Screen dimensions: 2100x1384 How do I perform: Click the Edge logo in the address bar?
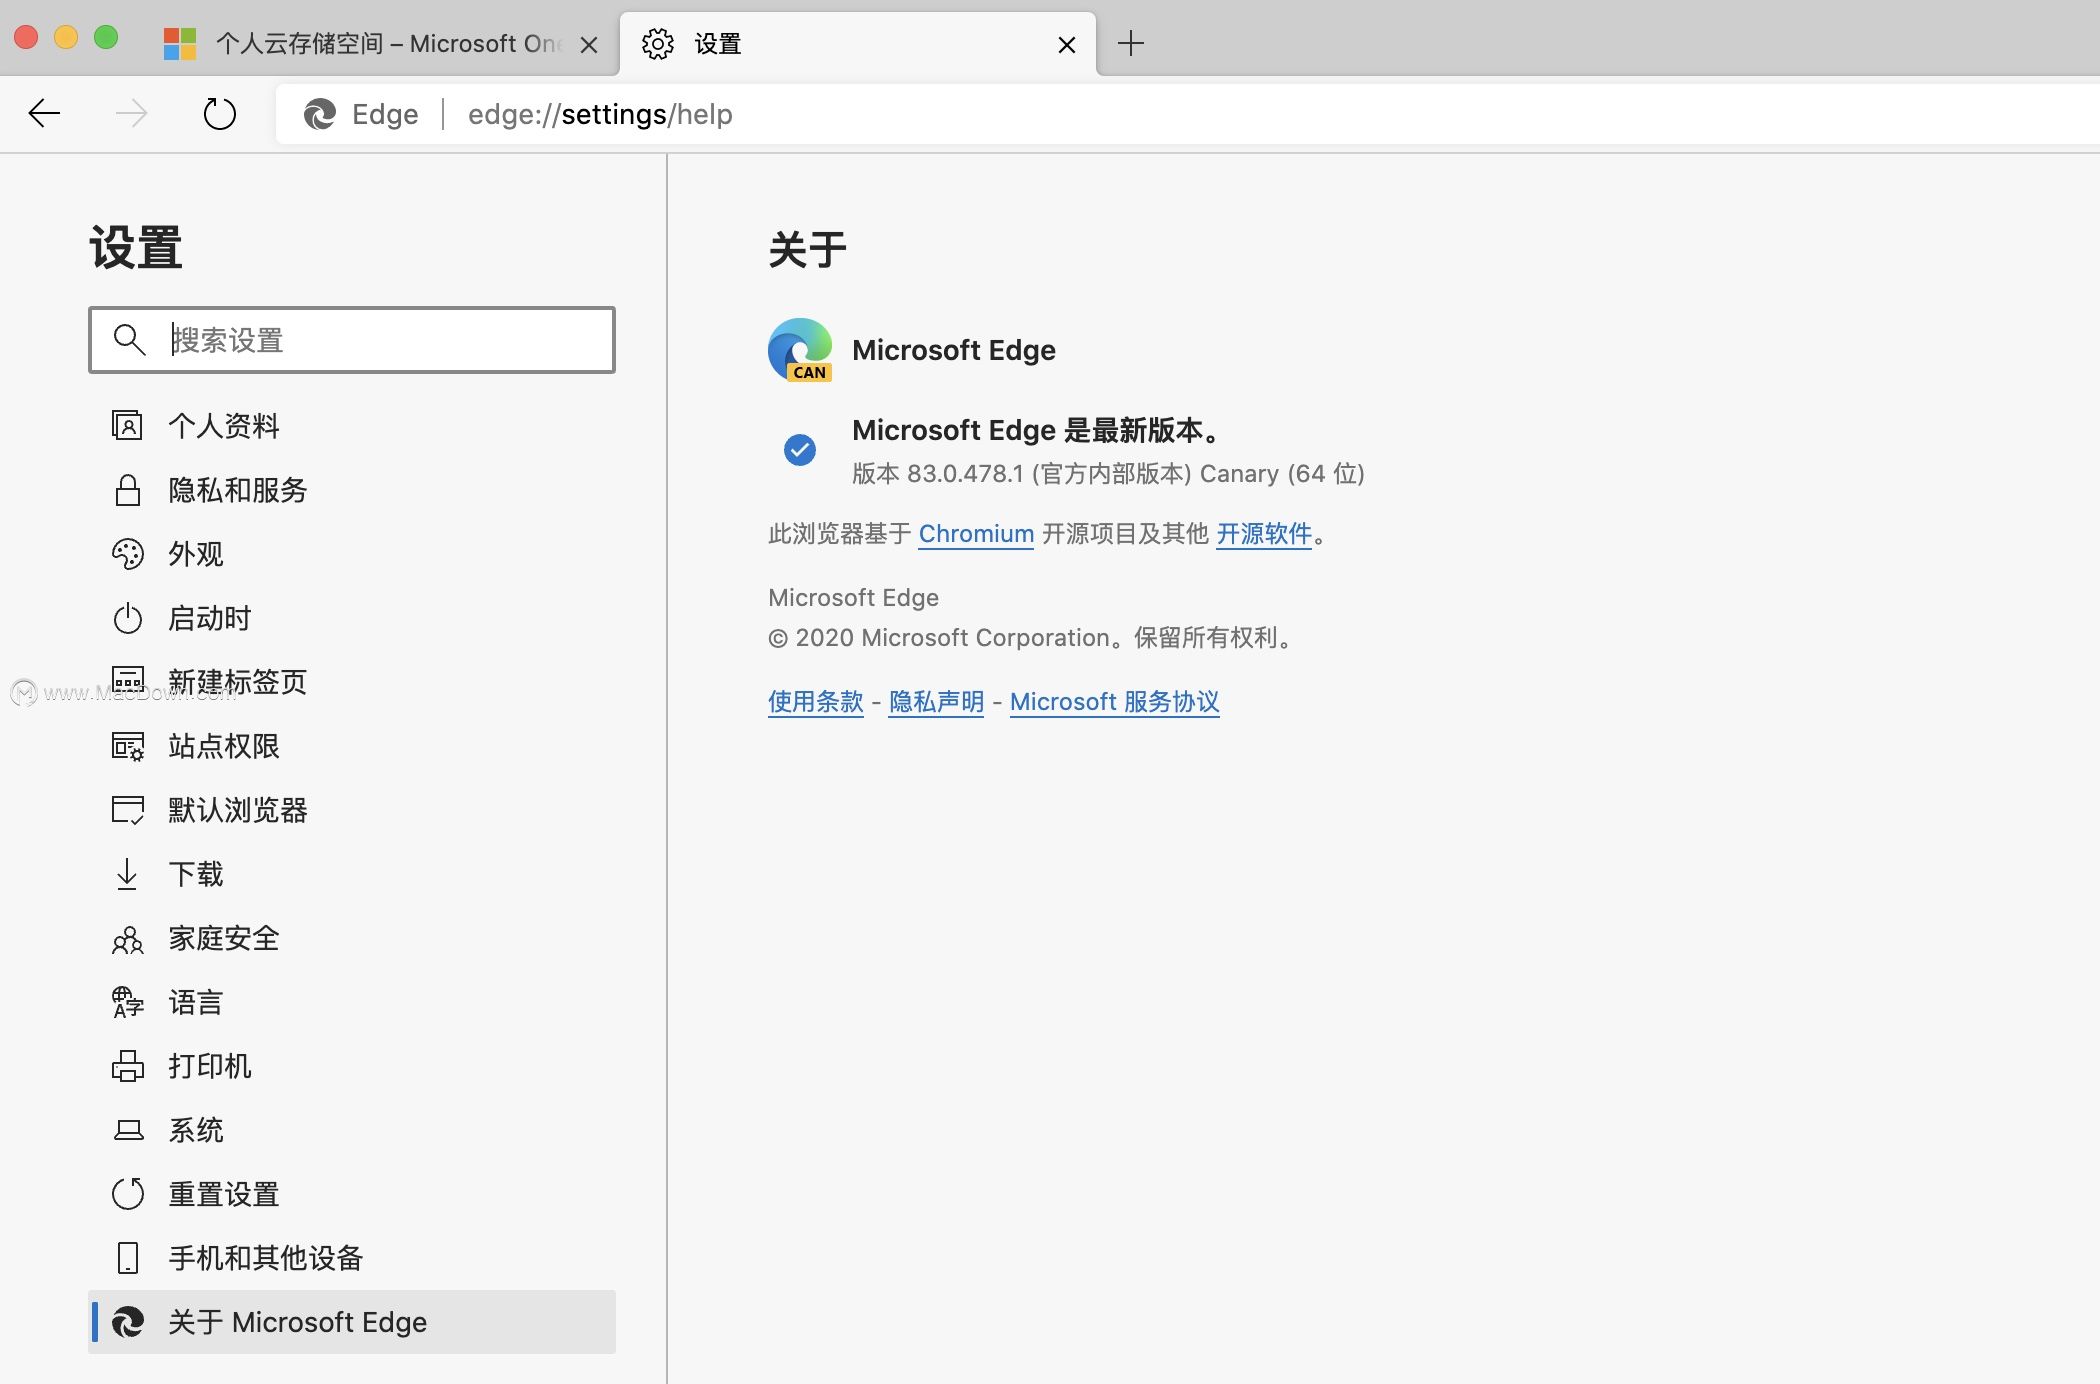point(320,114)
